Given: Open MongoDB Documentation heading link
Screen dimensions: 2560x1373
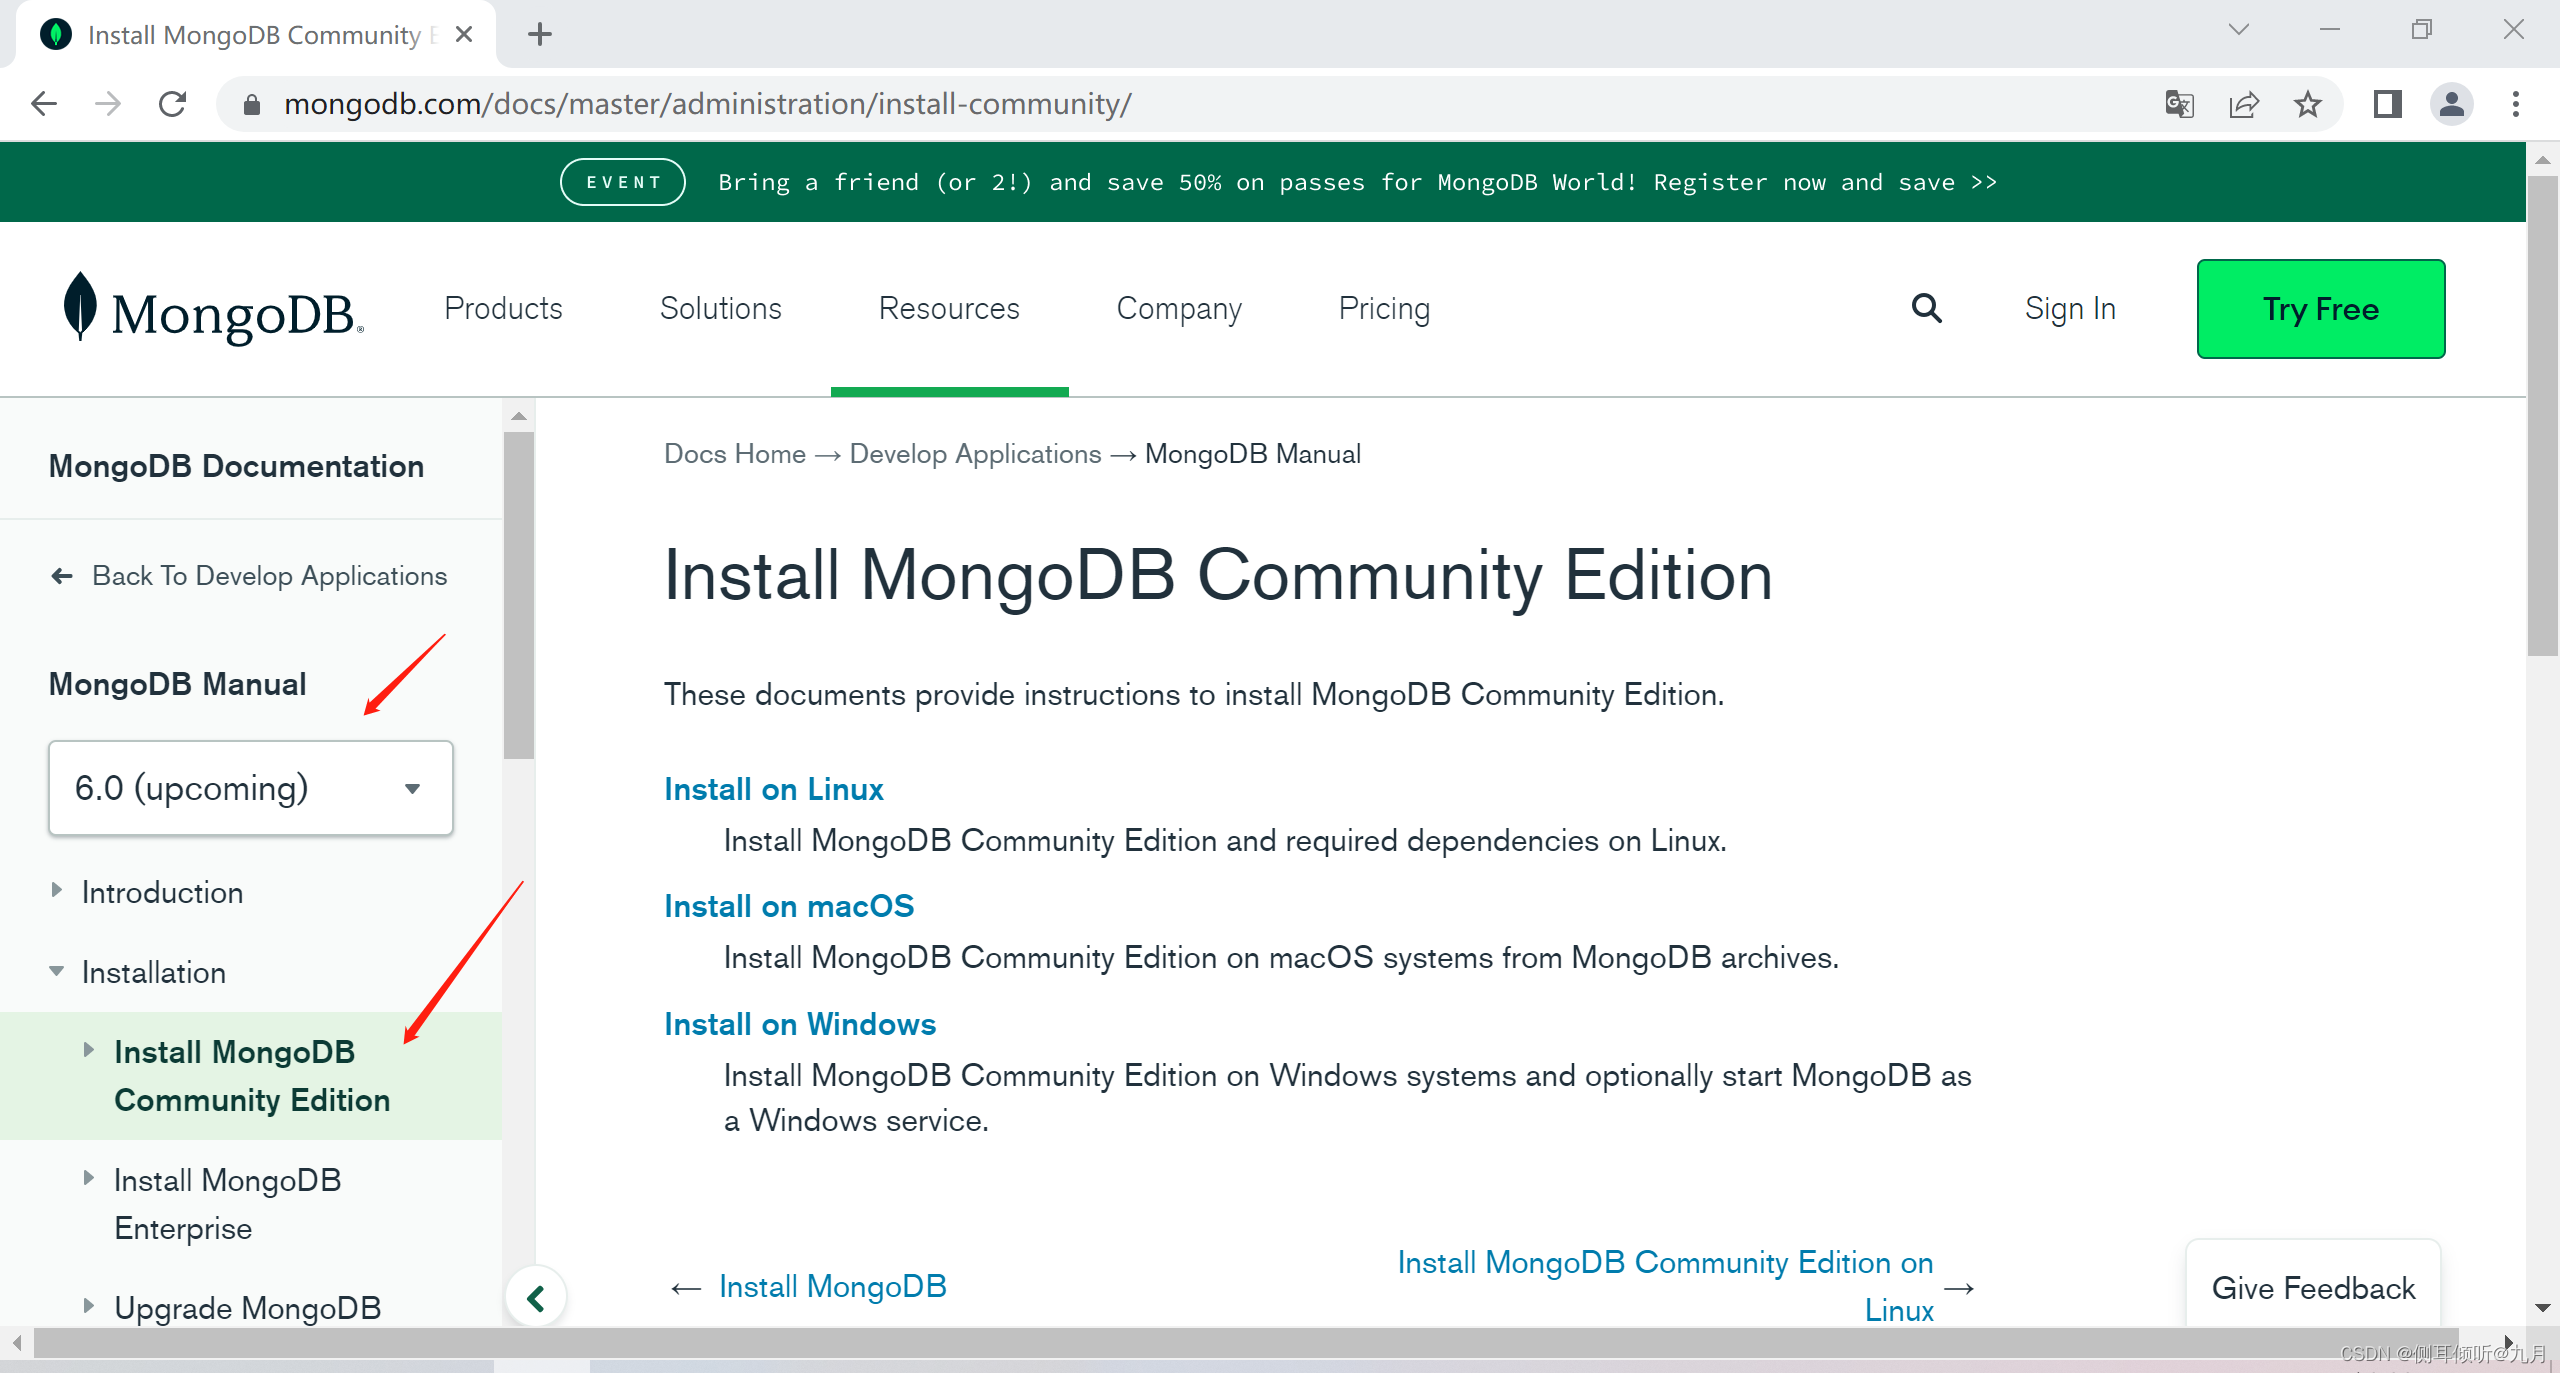Looking at the screenshot, I should click(236, 466).
